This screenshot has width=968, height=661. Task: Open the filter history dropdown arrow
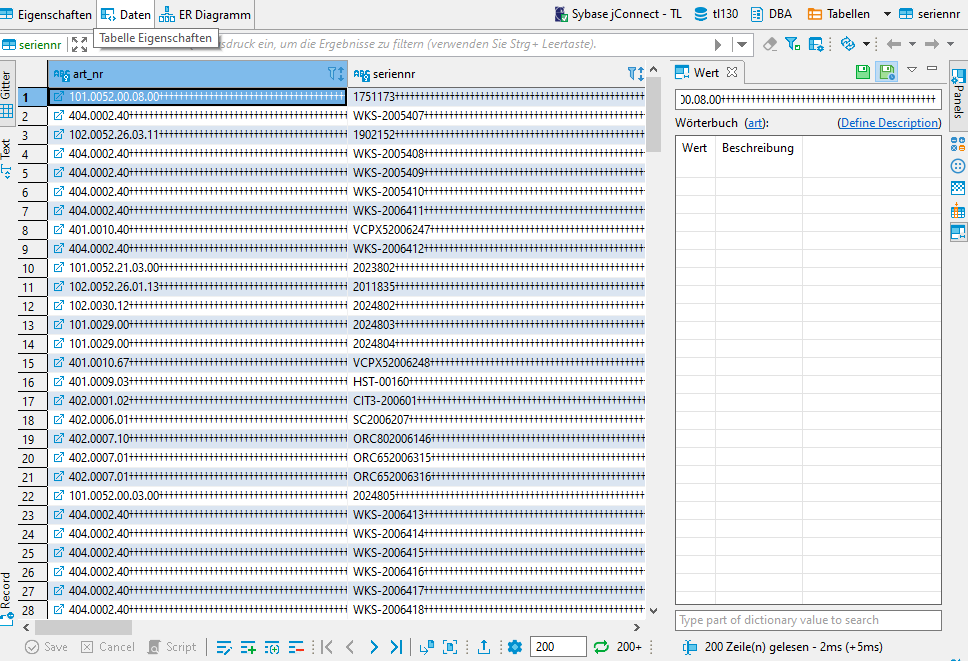(741, 44)
